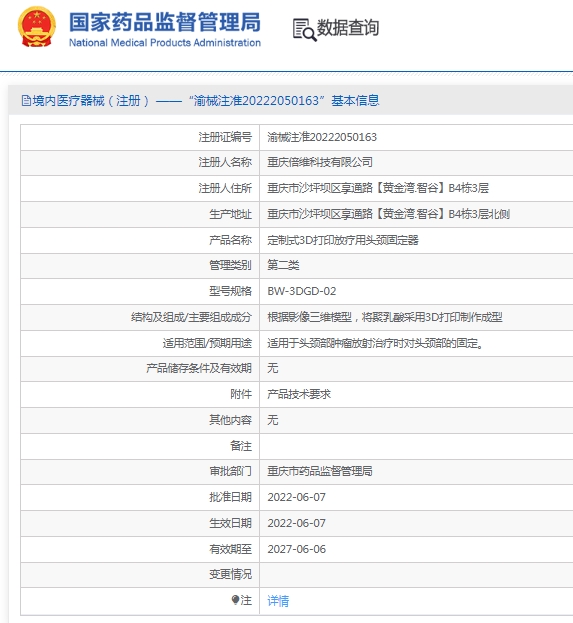
Task: Click the 数据查询 search document icon
Action: click(x=304, y=30)
